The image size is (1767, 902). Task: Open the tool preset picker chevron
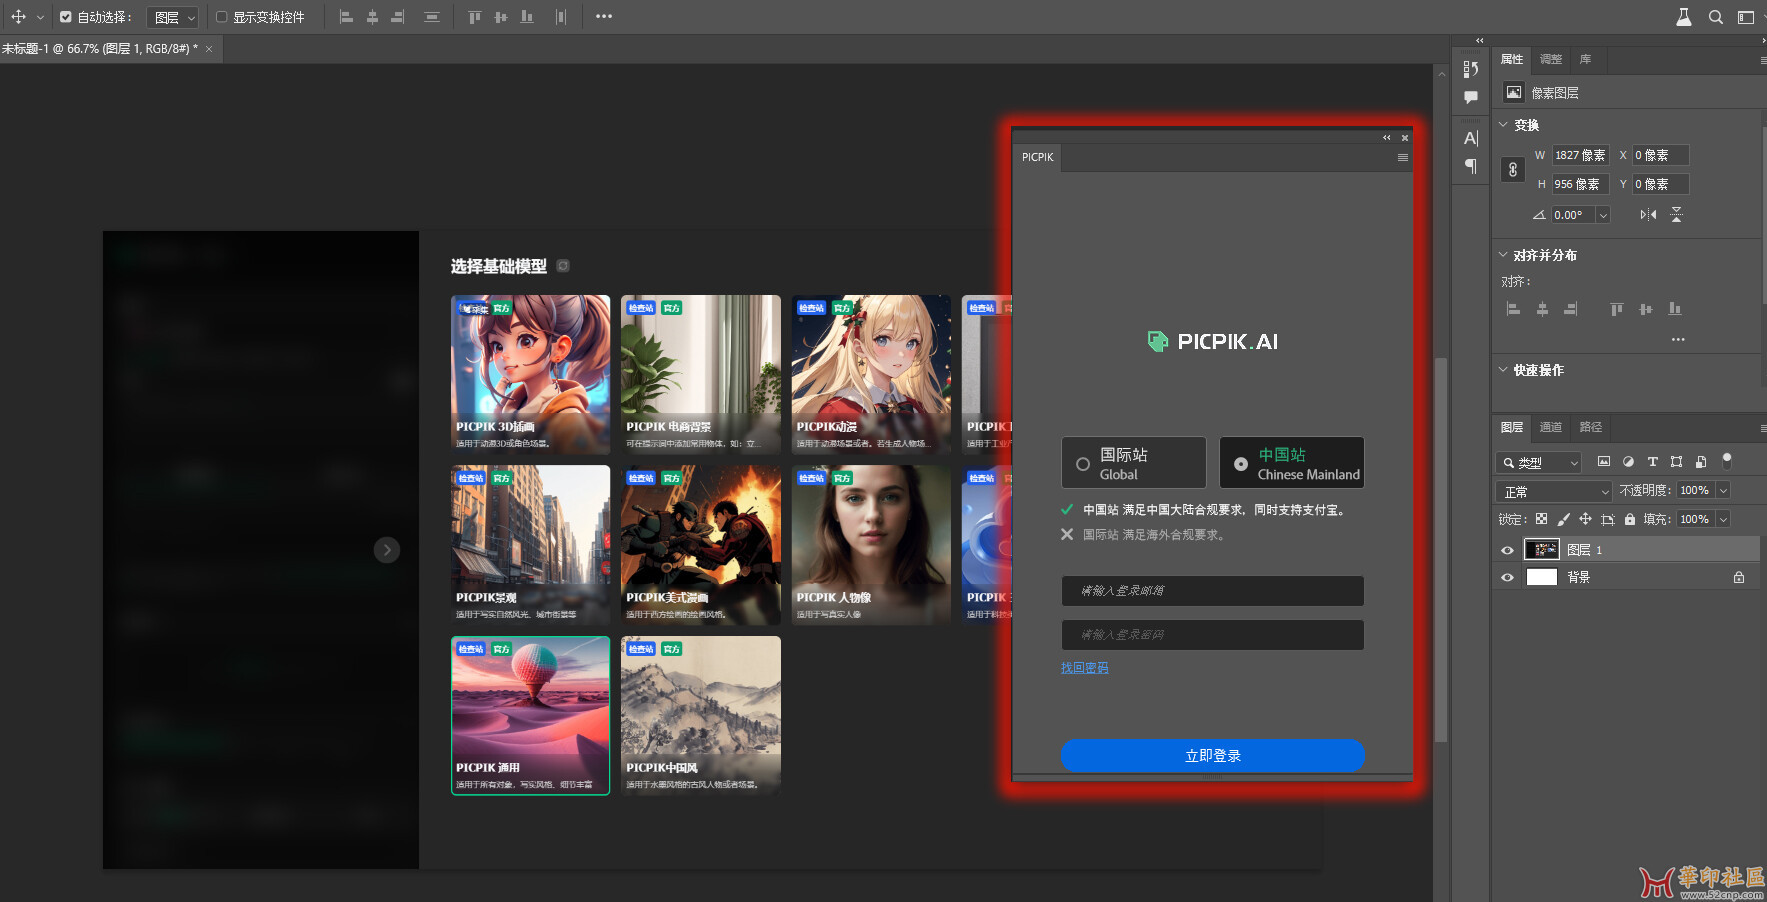pyautogui.click(x=40, y=18)
